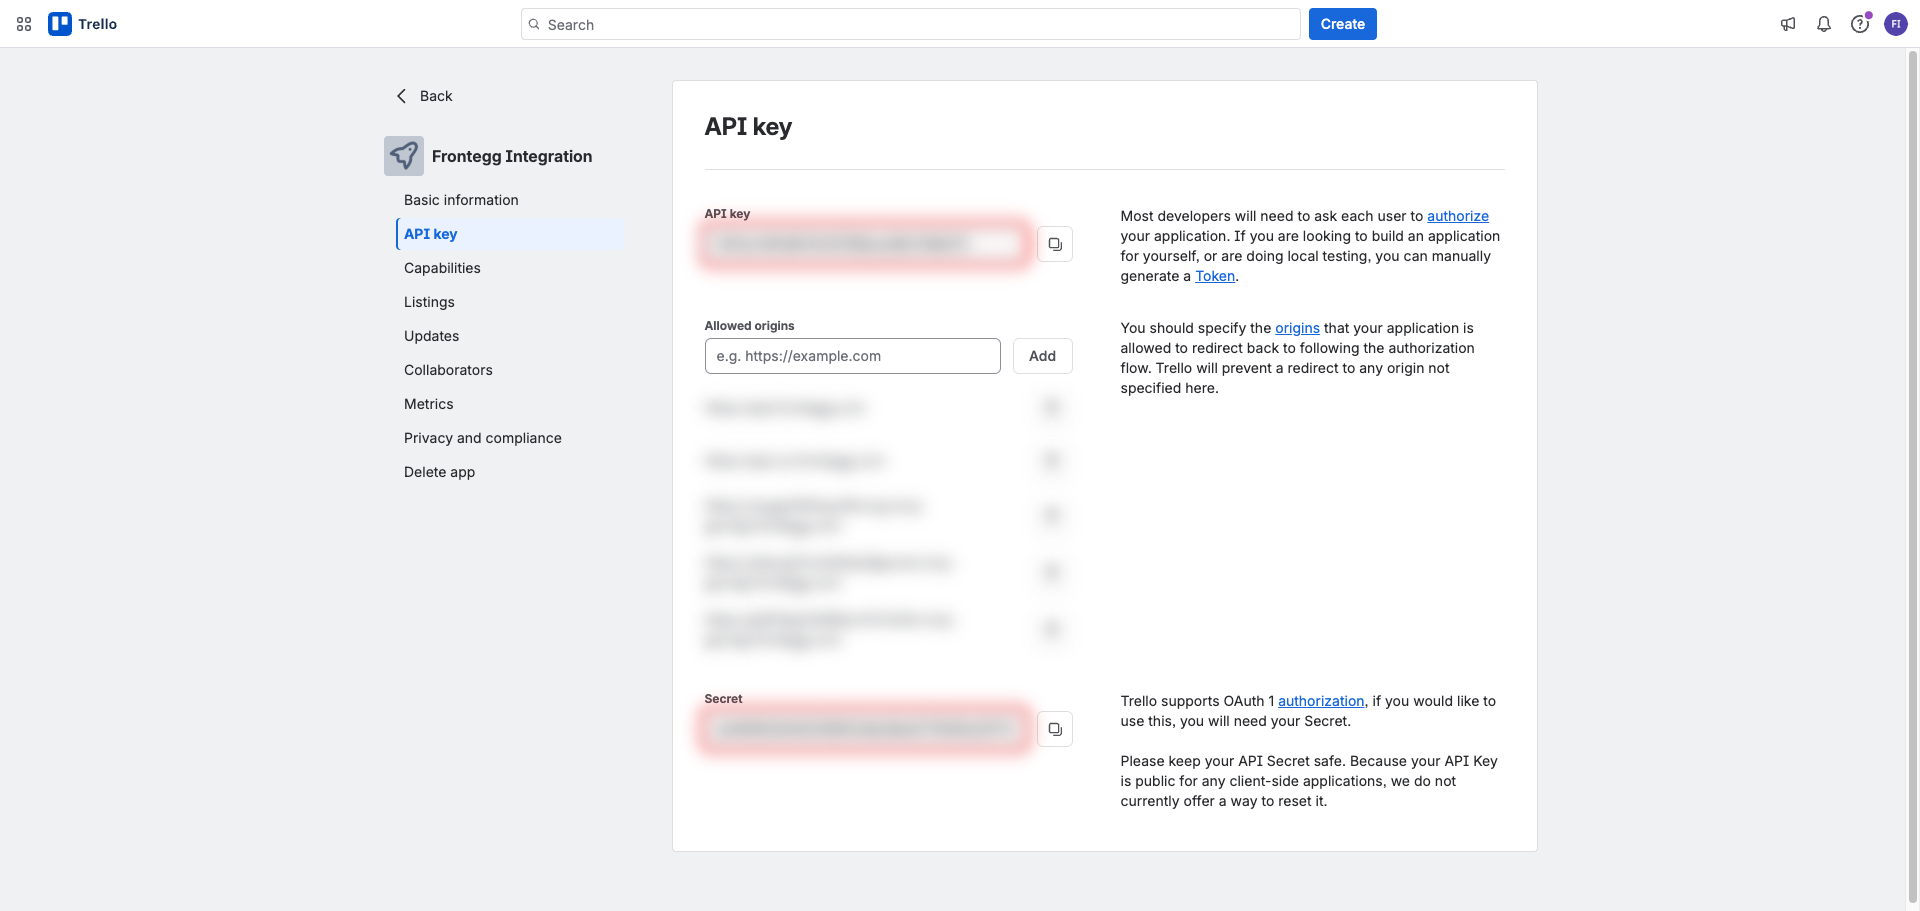The image size is (1920, 911).
Task: Follow the OAuth authorization link
Action: coord(1321,701)
